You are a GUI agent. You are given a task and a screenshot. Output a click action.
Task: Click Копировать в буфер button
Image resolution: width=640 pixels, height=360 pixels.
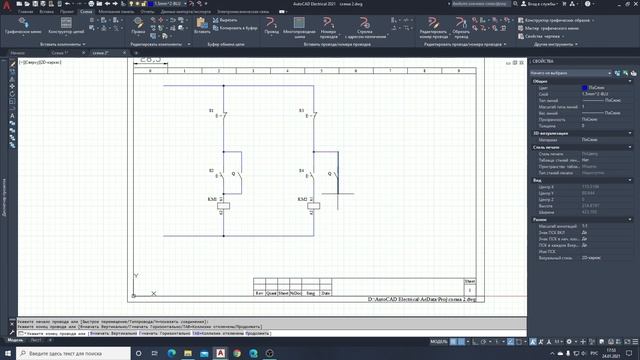(235, 28)
